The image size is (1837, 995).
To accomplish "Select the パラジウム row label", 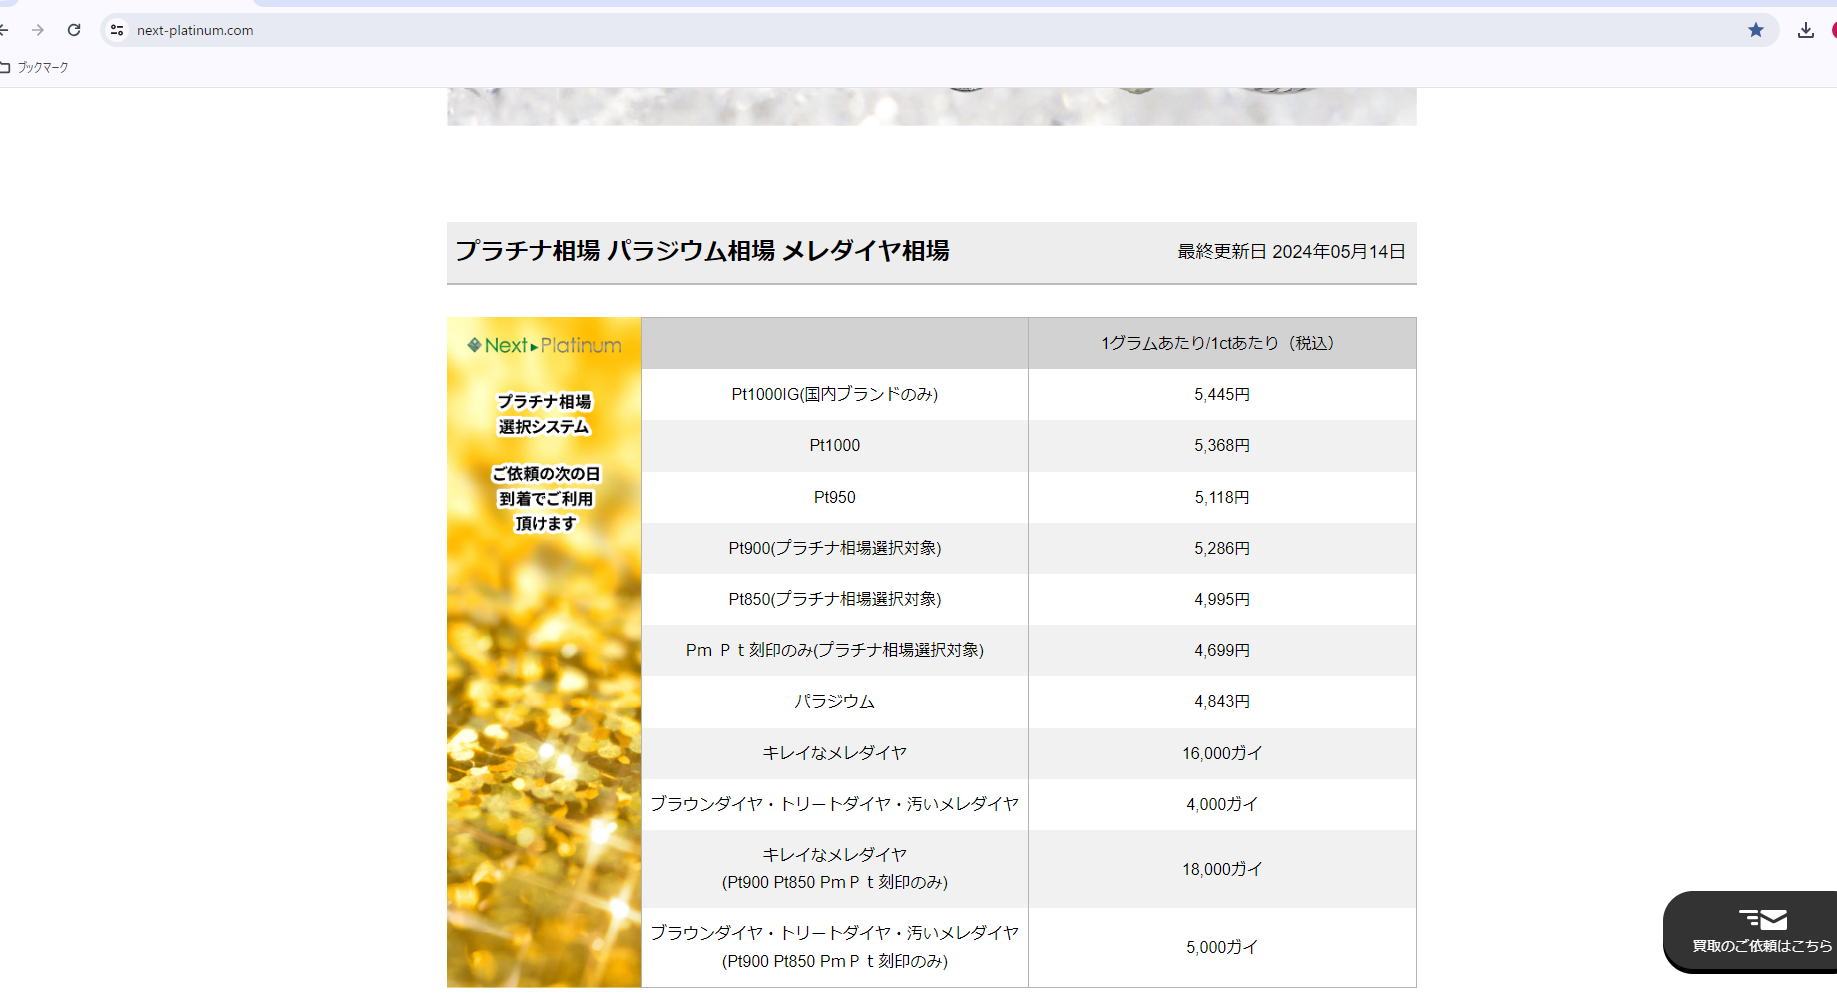I will click(x=835, y=702).
